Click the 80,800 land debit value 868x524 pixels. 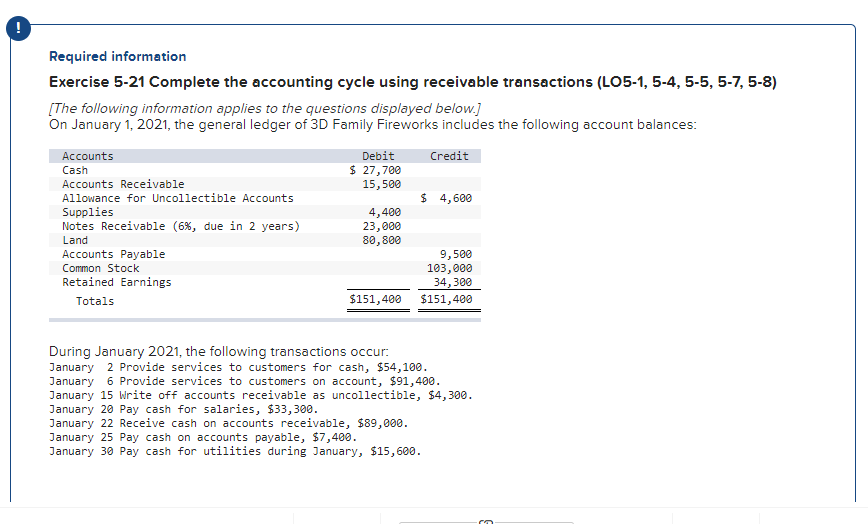coord(381,240)
